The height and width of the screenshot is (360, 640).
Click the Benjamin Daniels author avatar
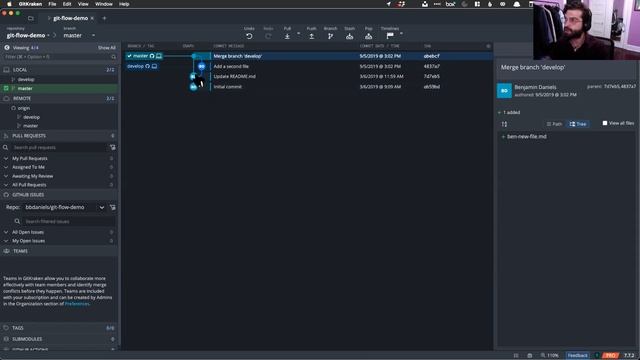[504, 91]
